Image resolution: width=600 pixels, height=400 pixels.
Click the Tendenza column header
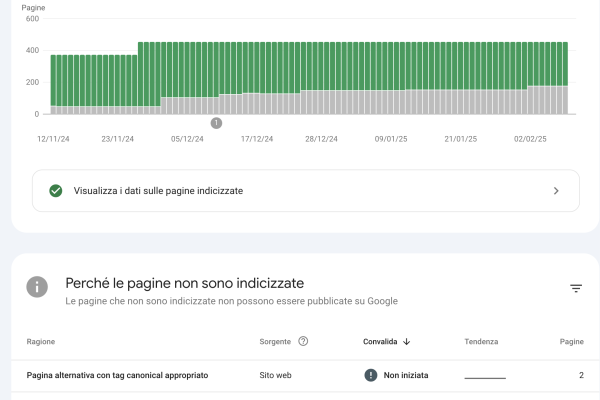pyautogui.click(x=481, y=341)
